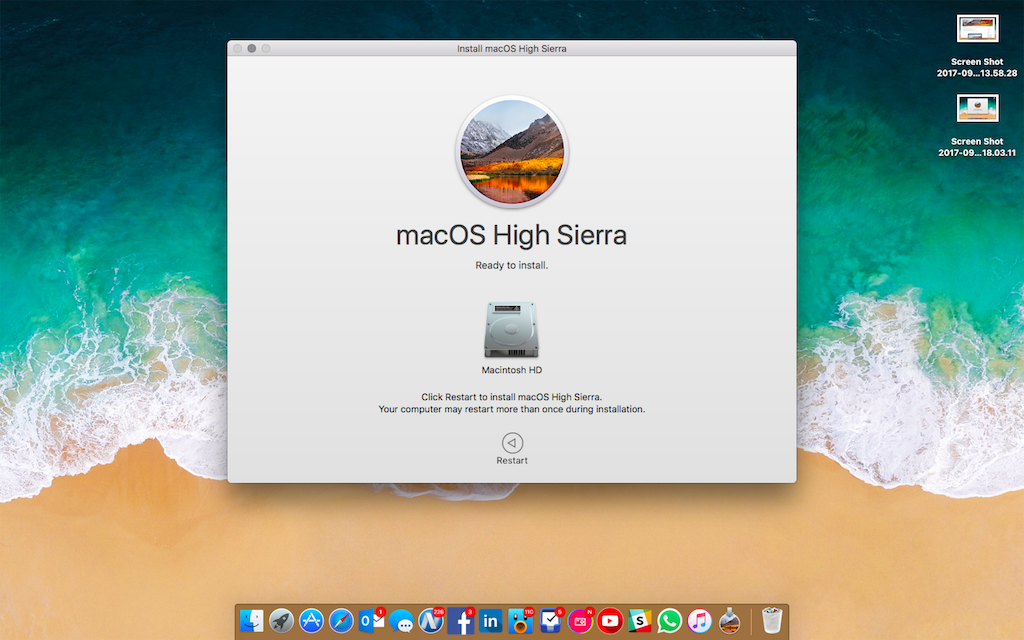Image resolution: width=1024 pixels, height=640 pixels.
Task: Open the App Store from dock
Action: (x=312, y=621)
